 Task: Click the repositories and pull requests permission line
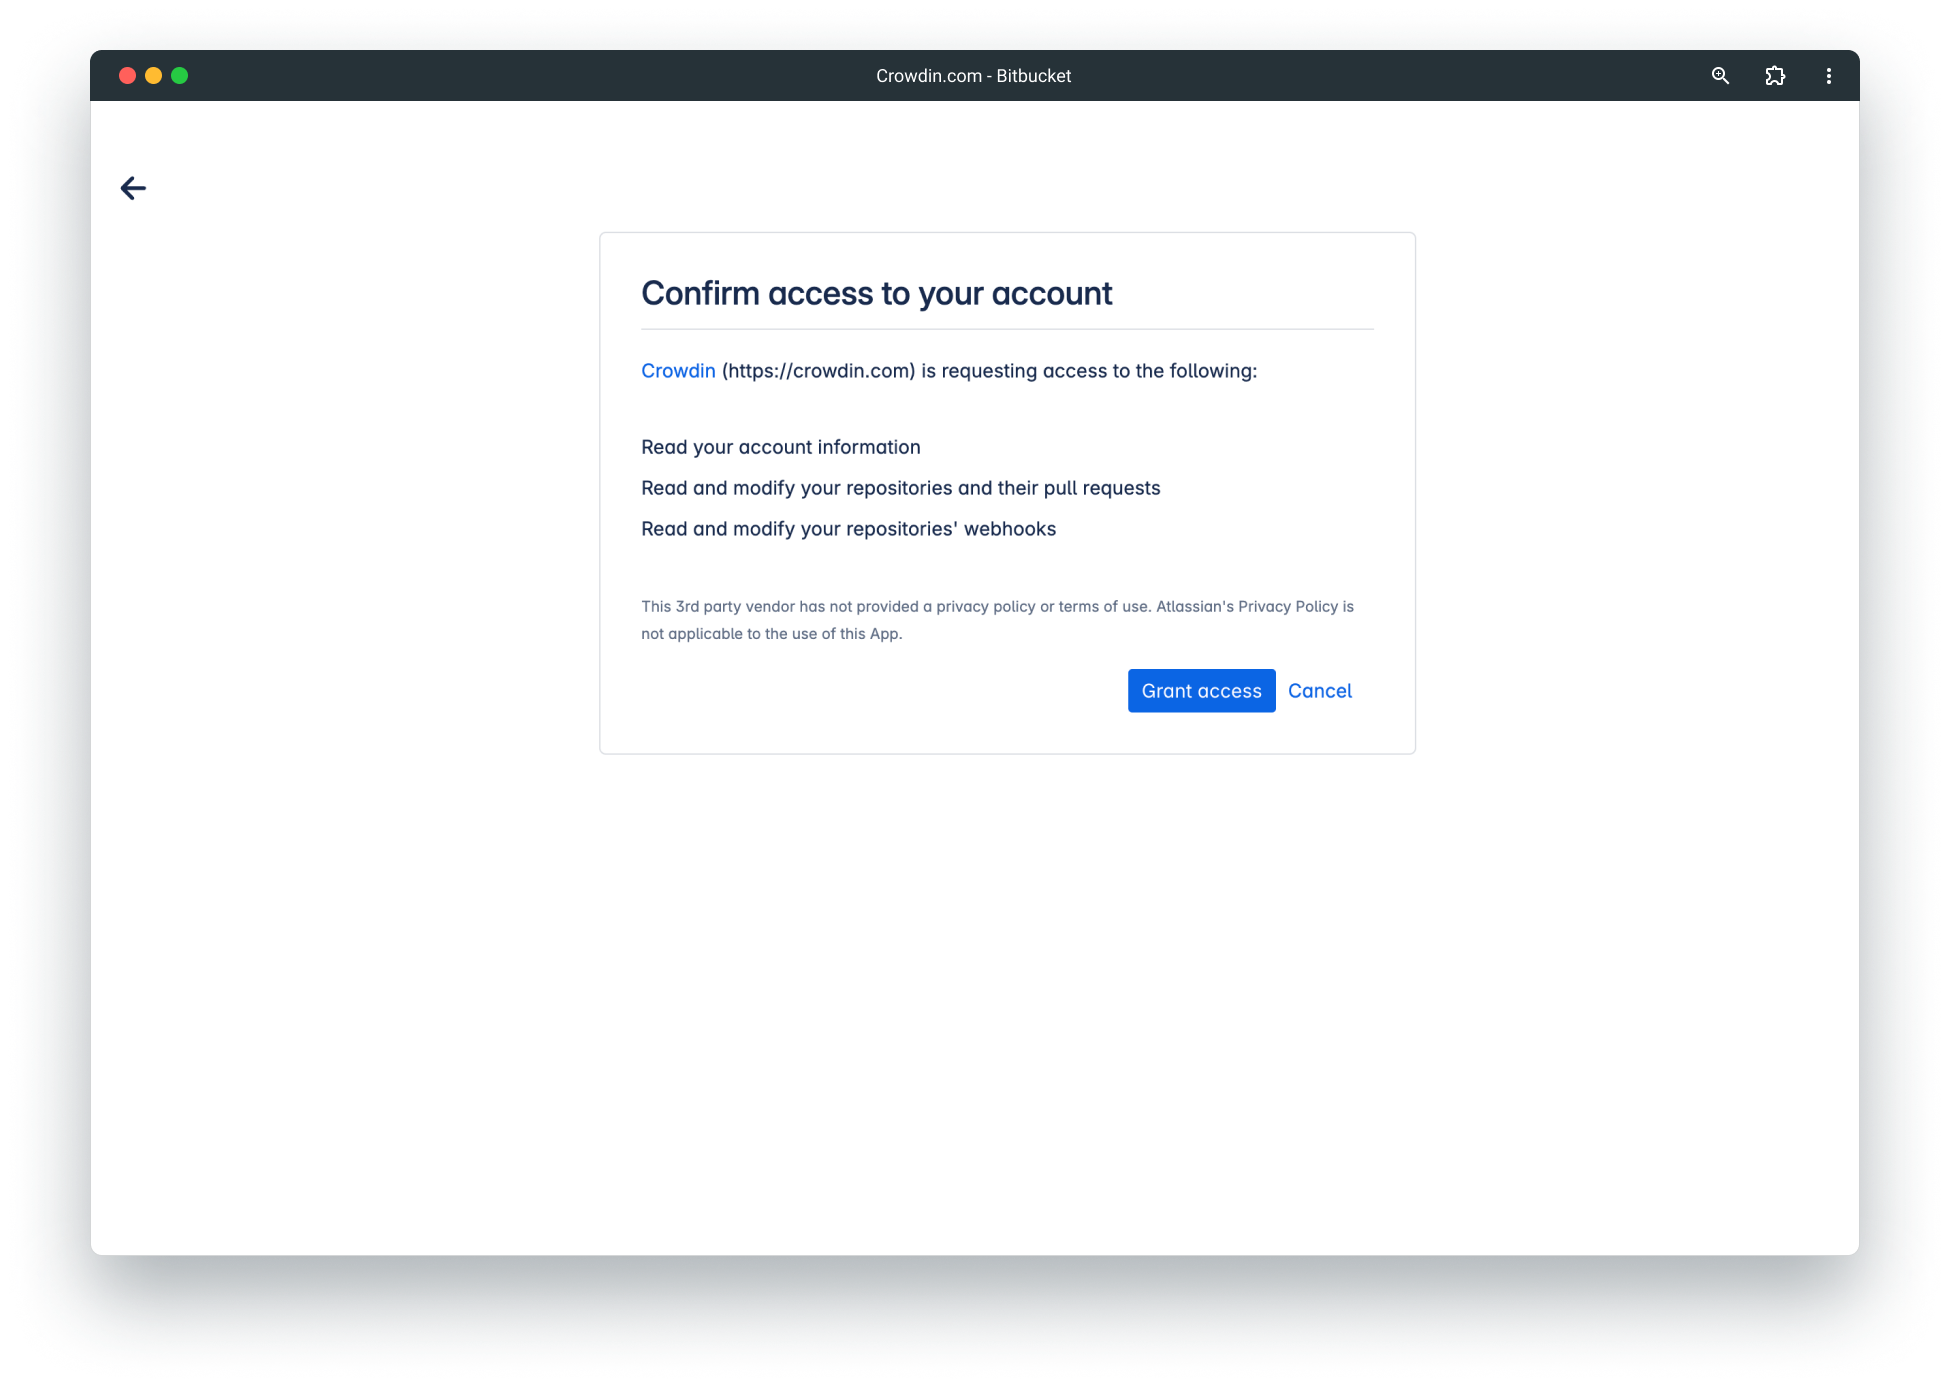(900, 488)
